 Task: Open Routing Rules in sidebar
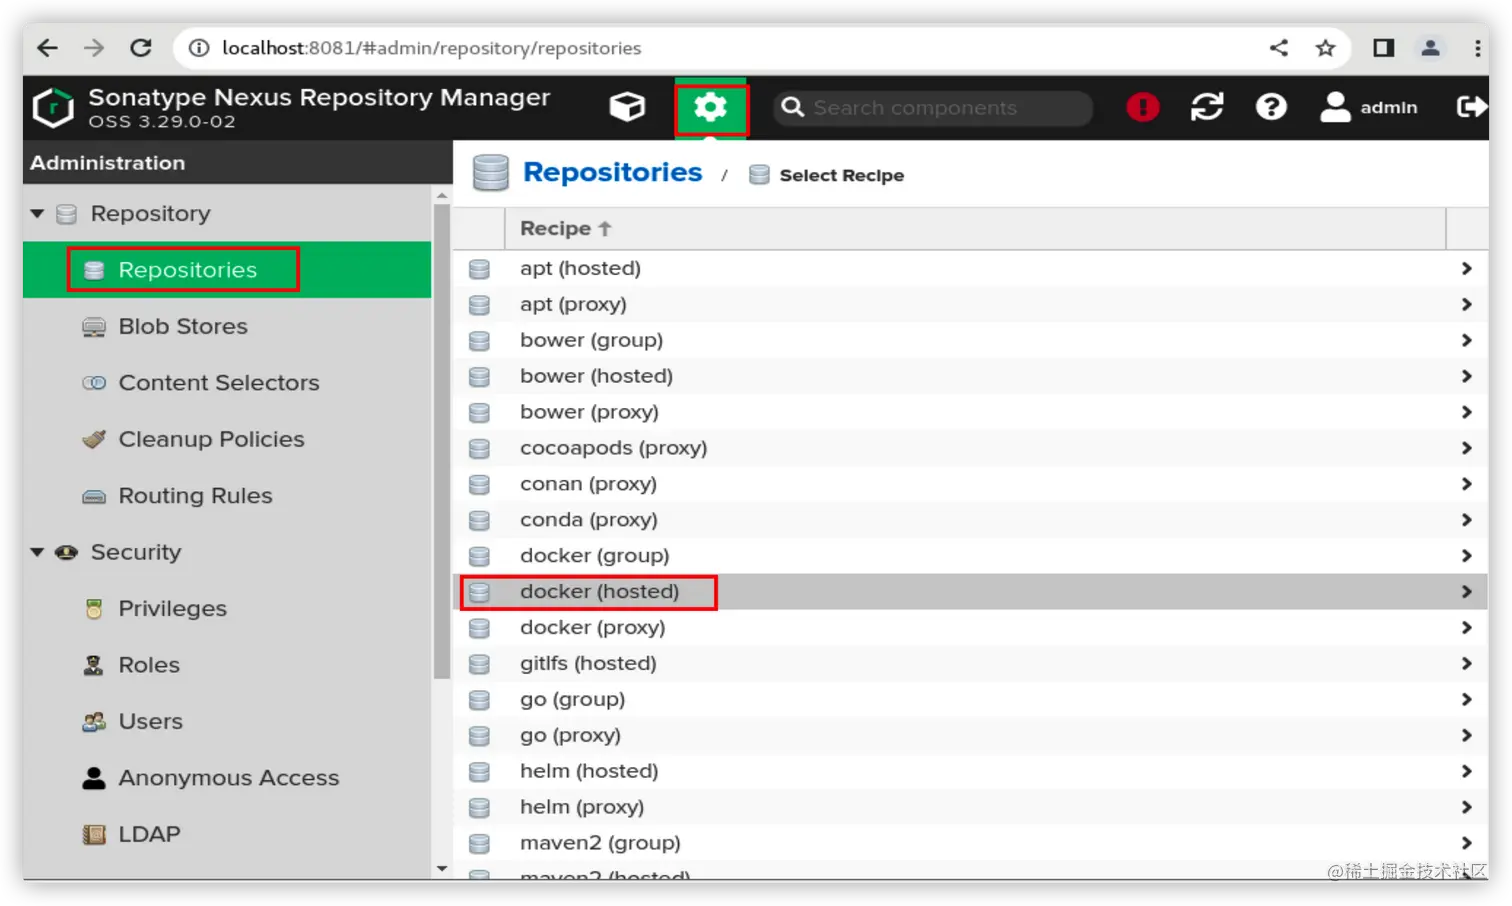coord(227,496)
